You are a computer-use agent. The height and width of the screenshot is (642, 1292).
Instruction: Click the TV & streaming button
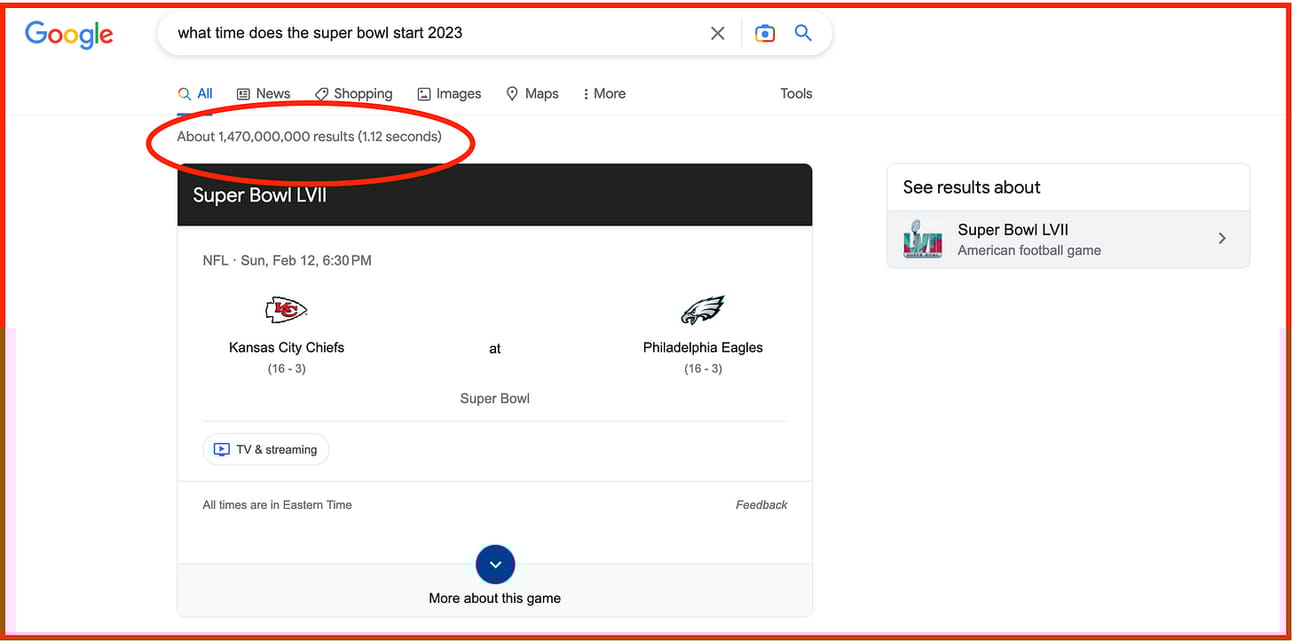tap(265, 450)
